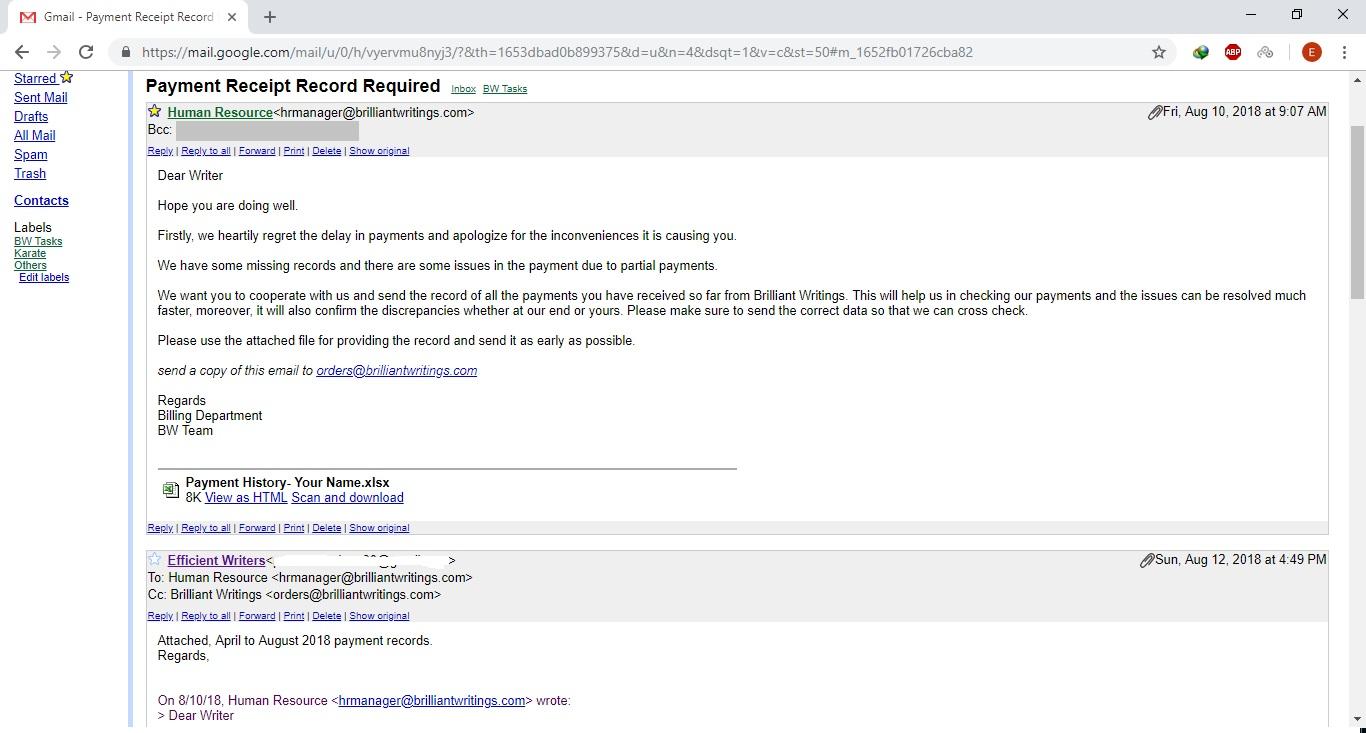
Task: Open the Starred mail folder
Action: coord(35,78)
